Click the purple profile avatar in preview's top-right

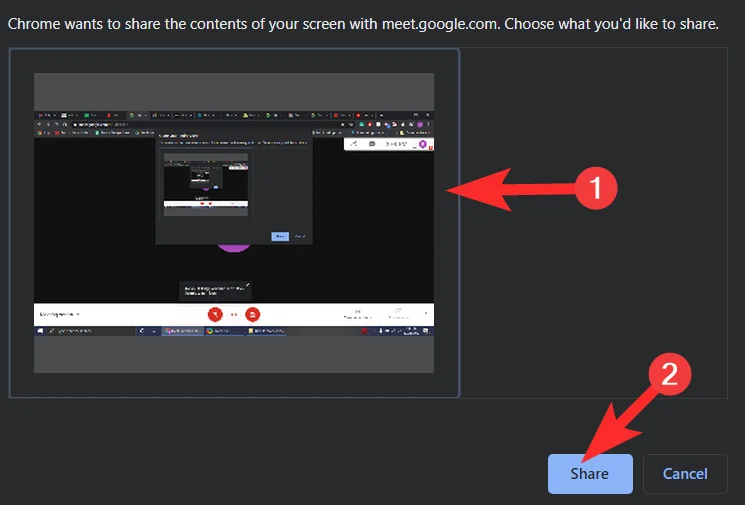tap(422, 144)
